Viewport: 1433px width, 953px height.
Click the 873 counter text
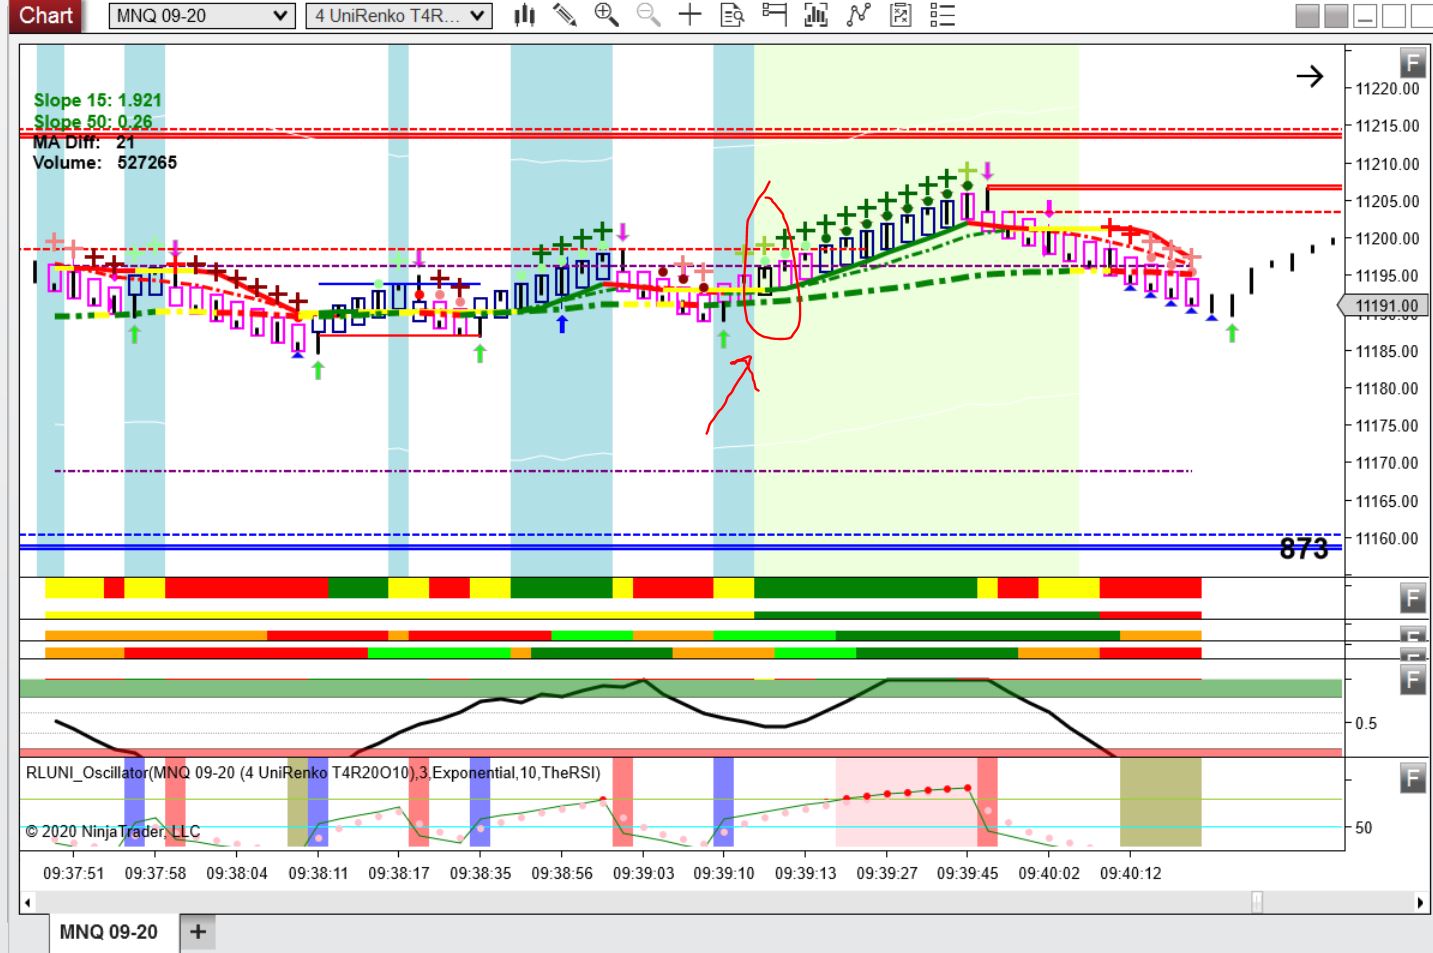(1304, 548)
